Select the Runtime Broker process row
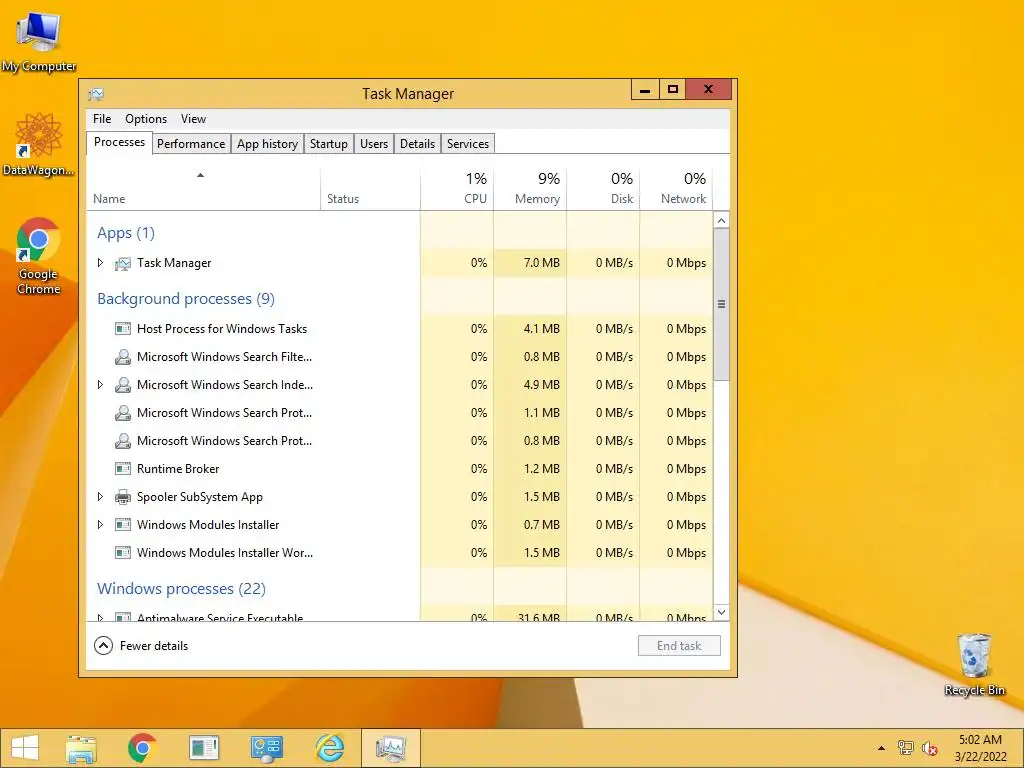This screenshot has height=768, width=1024. point(399,469)
